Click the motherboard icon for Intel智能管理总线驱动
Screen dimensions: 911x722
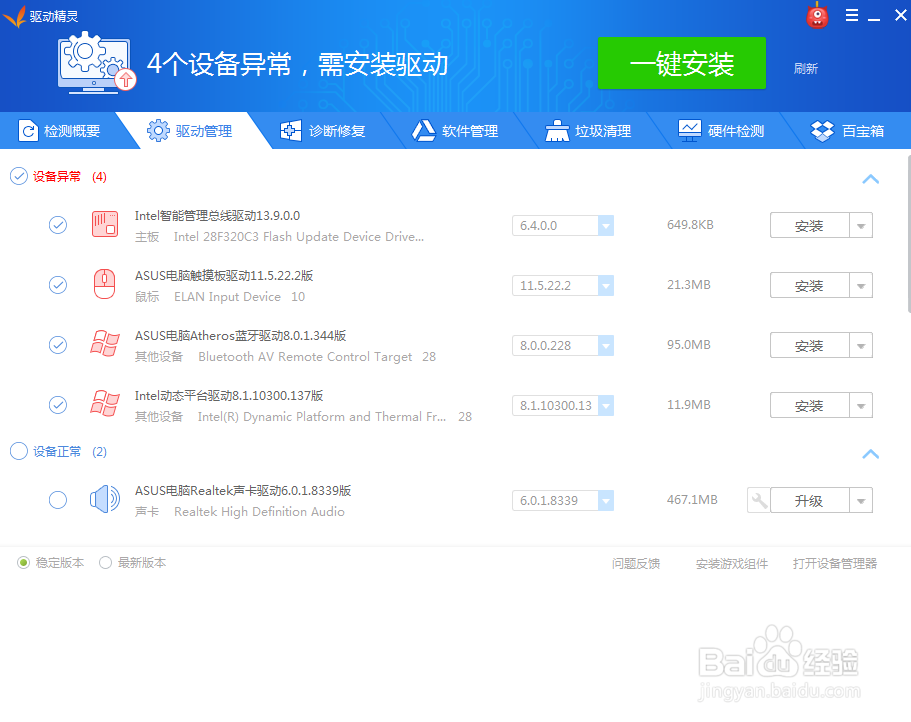(105, 224)
